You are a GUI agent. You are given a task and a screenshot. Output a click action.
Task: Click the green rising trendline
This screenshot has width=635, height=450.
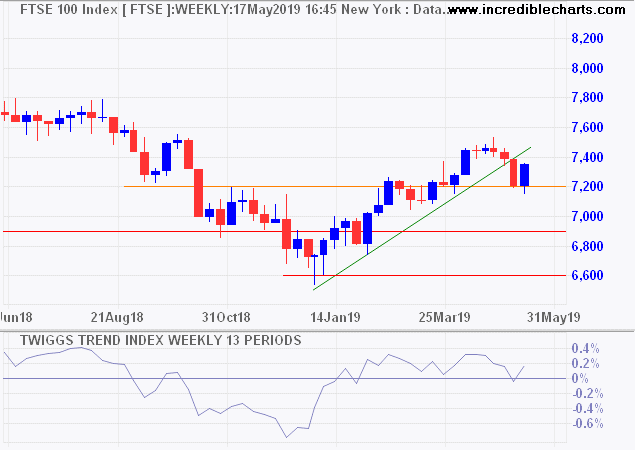(421, 219)
